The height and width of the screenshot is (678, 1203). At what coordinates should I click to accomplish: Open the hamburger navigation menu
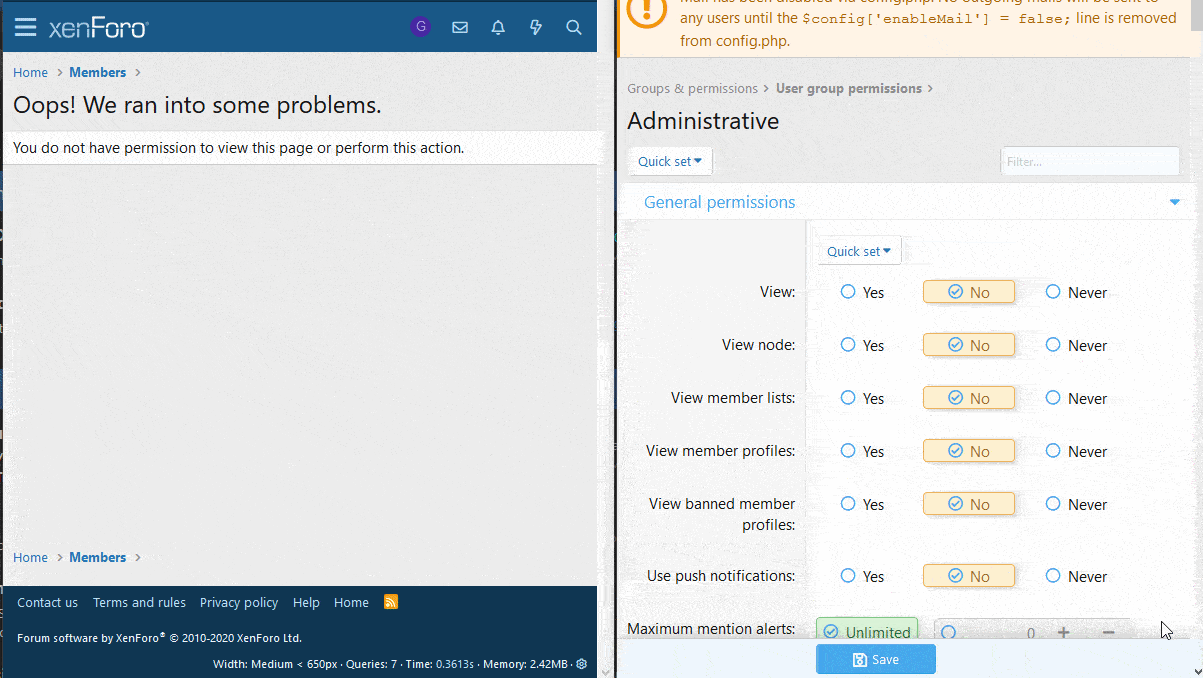click(25, 27)
